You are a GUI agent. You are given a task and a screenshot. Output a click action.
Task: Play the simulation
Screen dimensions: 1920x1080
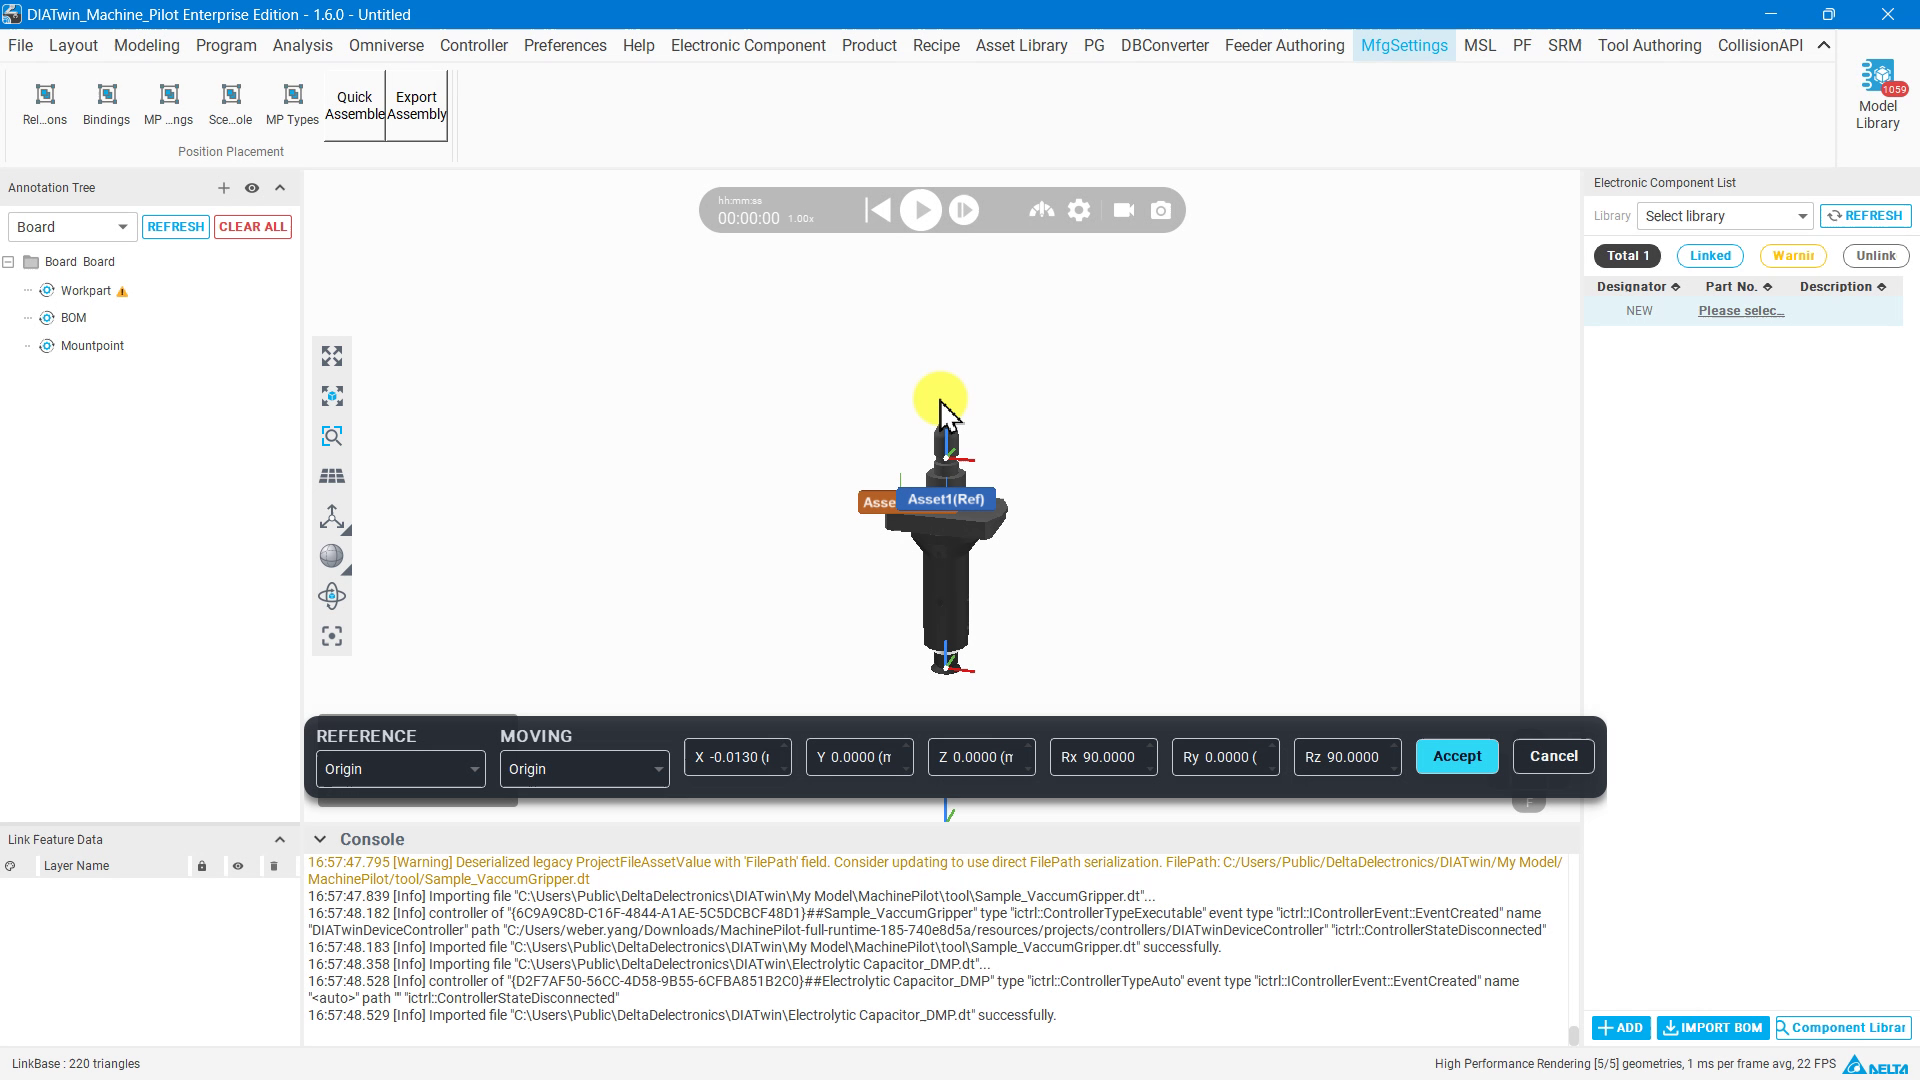[x=921, y=210]
